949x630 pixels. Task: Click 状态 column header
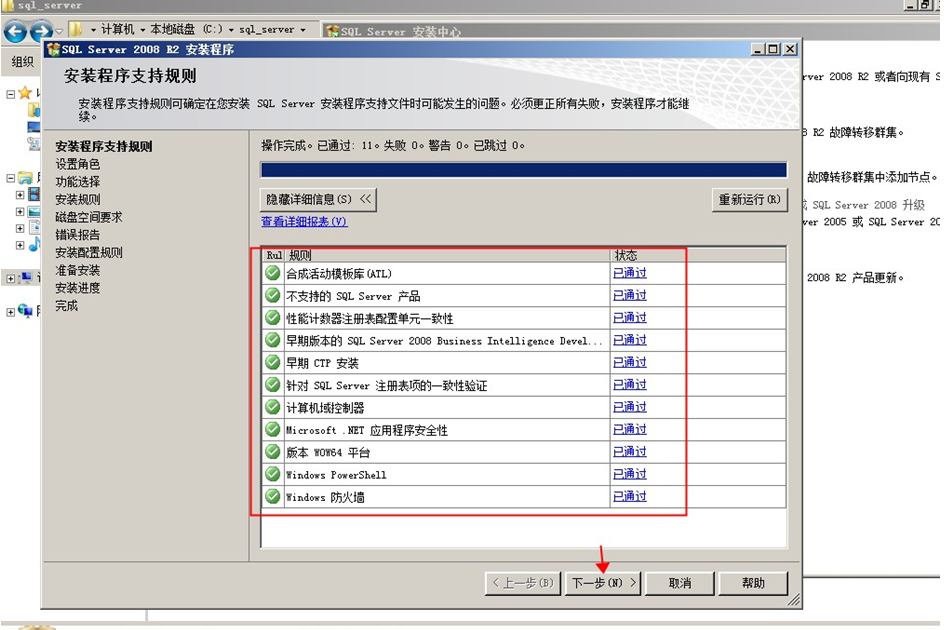pos(698,255)
